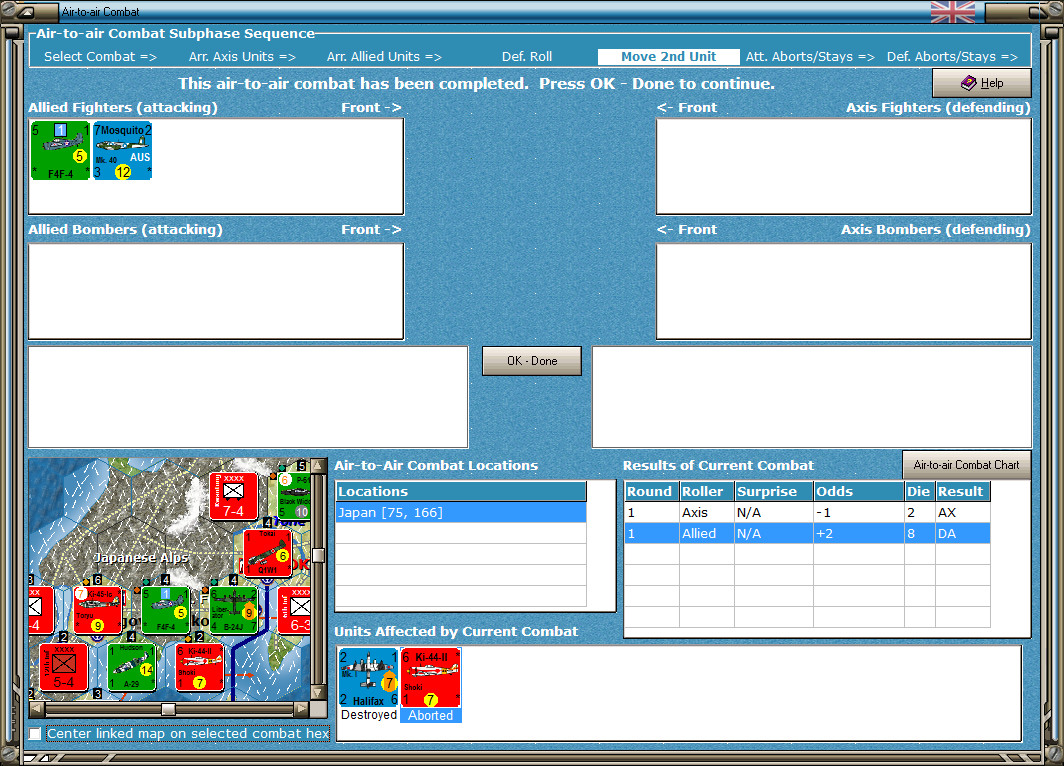Click the Japanese Alps label on the map

[140, 558]
